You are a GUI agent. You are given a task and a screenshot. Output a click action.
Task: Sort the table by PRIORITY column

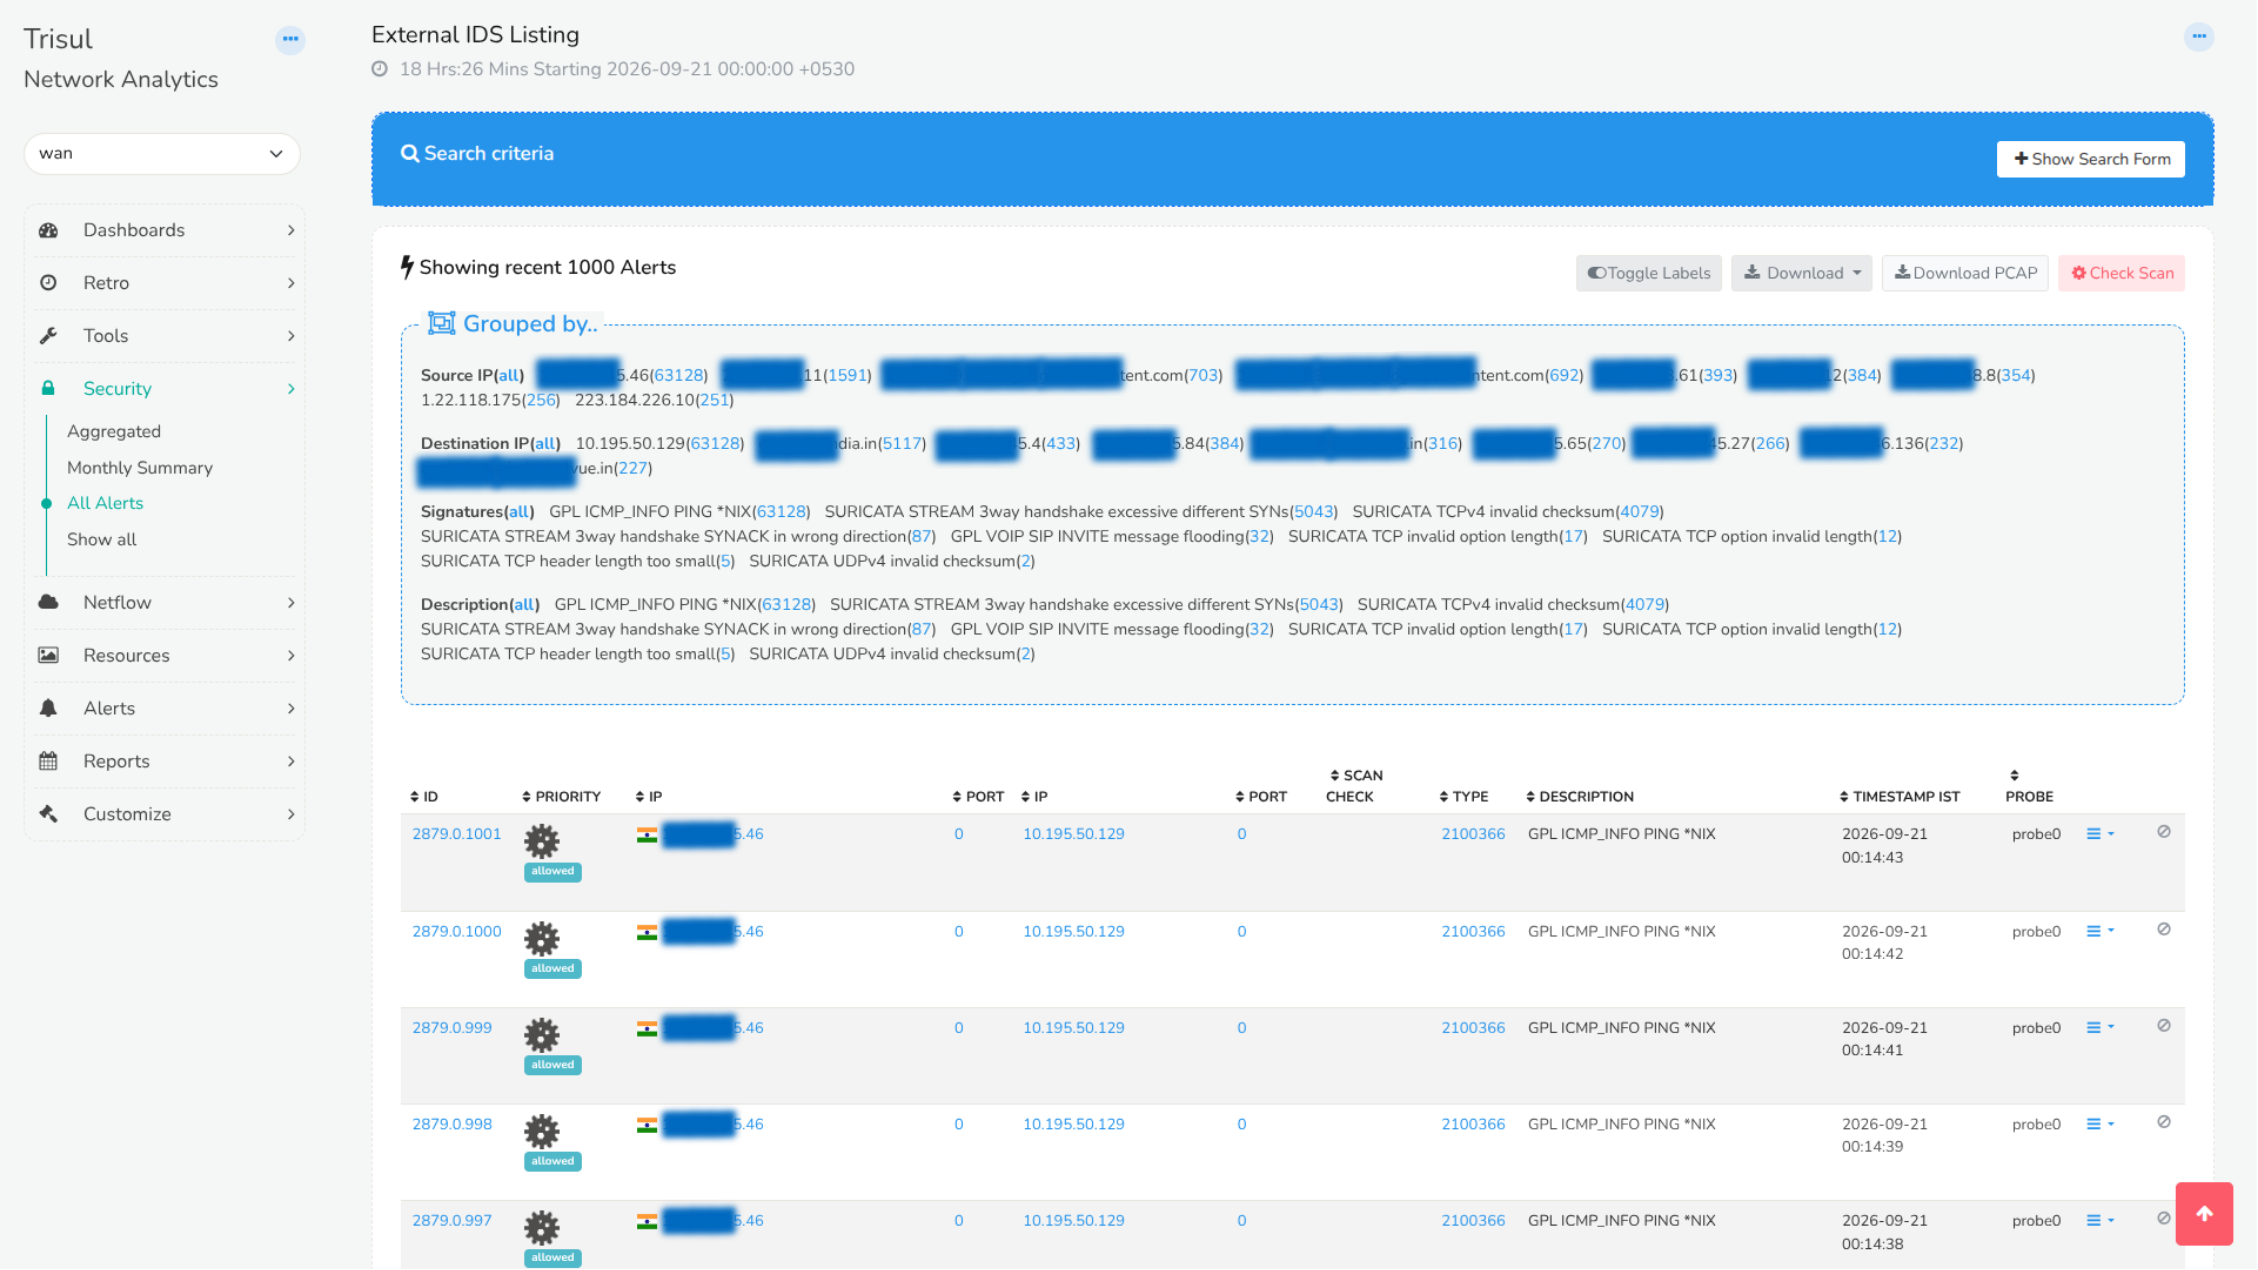(x=561, y=797)
